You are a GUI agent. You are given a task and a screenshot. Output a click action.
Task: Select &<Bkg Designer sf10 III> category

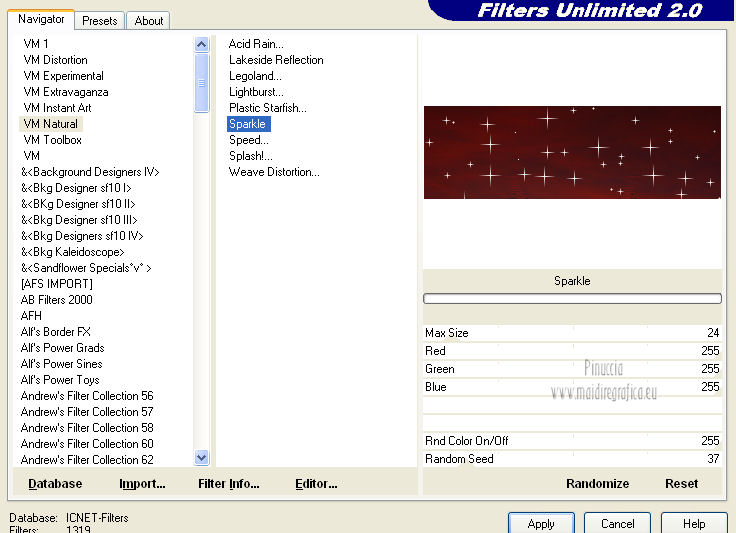tap(79, 220)
